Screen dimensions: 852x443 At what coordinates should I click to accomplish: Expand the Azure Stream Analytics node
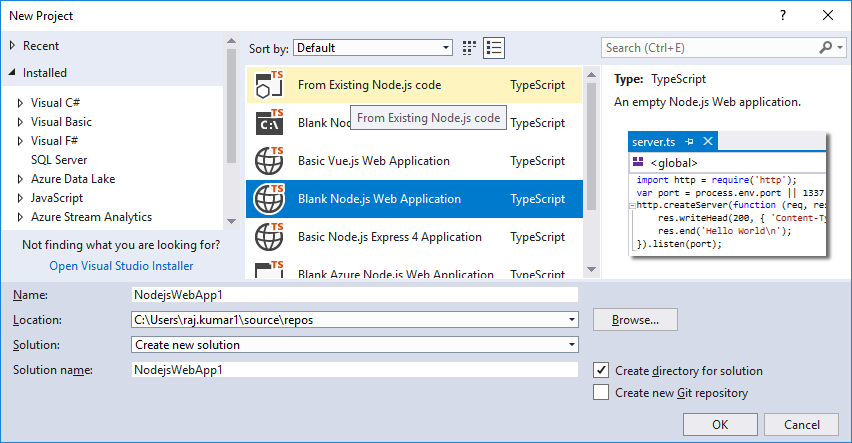tap(20, 217)
